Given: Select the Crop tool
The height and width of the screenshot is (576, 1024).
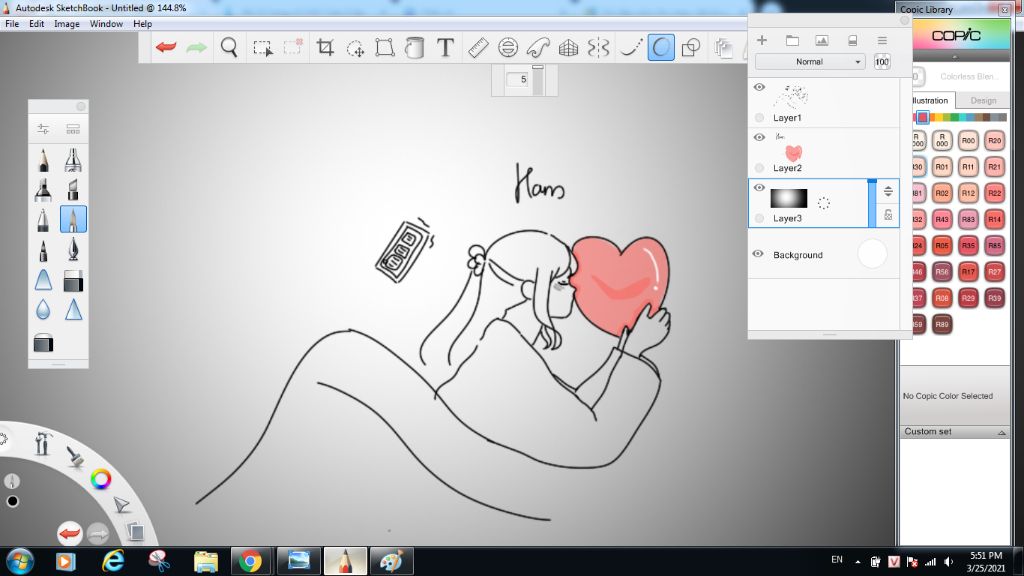Looking at the screenshot, I should [x=325, y=47].
